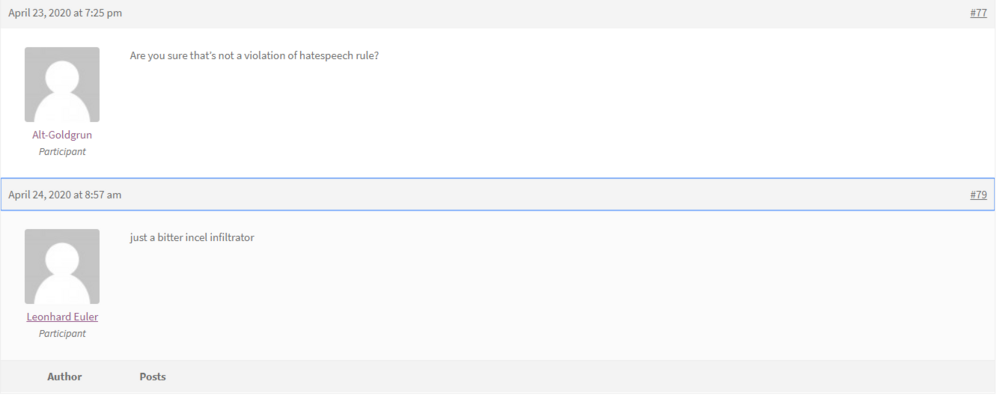This screenshot has height=399, width=1000.
Task: Visit Alt-Goldgrun's profile via username link
Action: click(x=62, y=135)
